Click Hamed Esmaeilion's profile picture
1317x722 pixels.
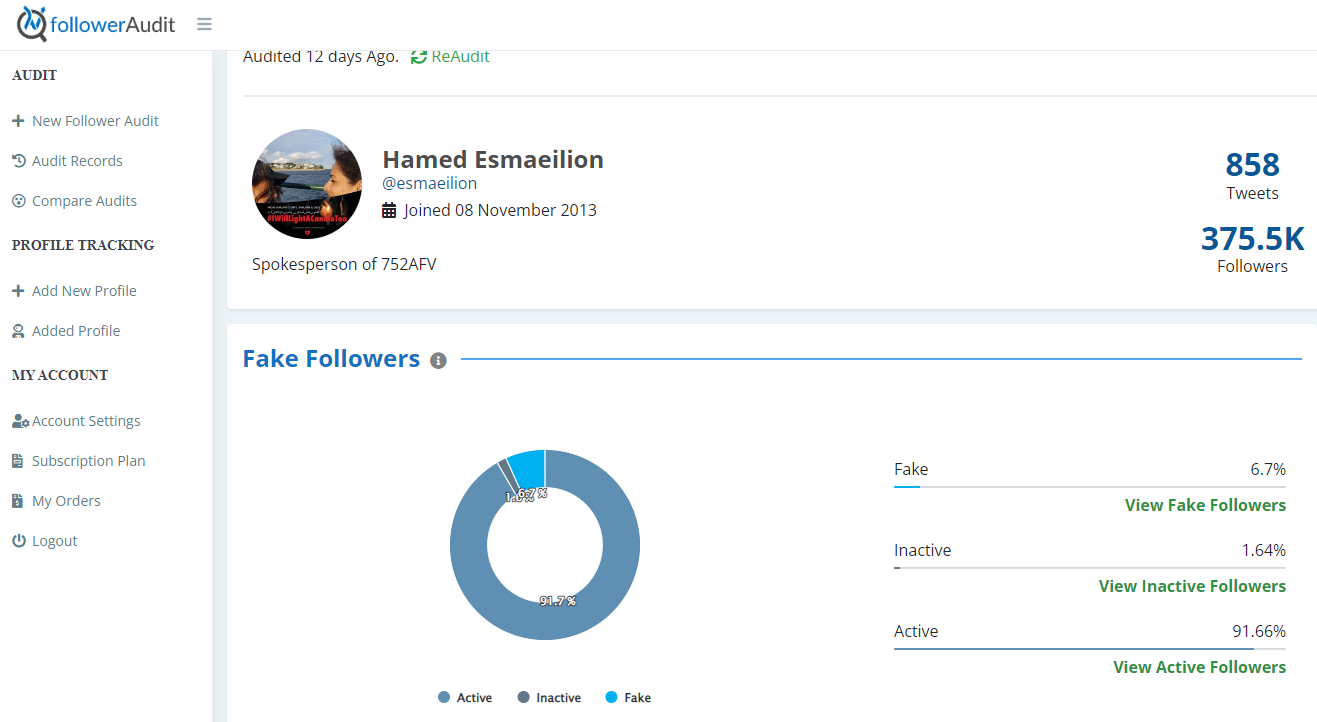pyautogui.click(x=307, y=184)
